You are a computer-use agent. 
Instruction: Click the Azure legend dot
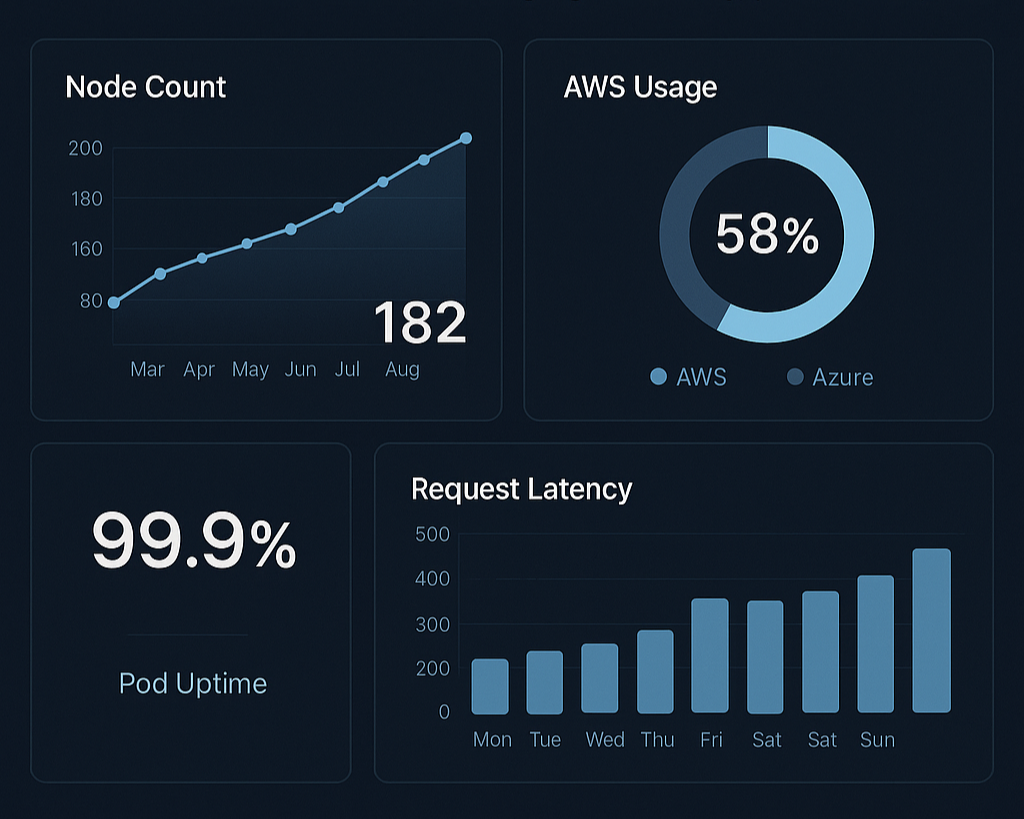click(795, 377)
